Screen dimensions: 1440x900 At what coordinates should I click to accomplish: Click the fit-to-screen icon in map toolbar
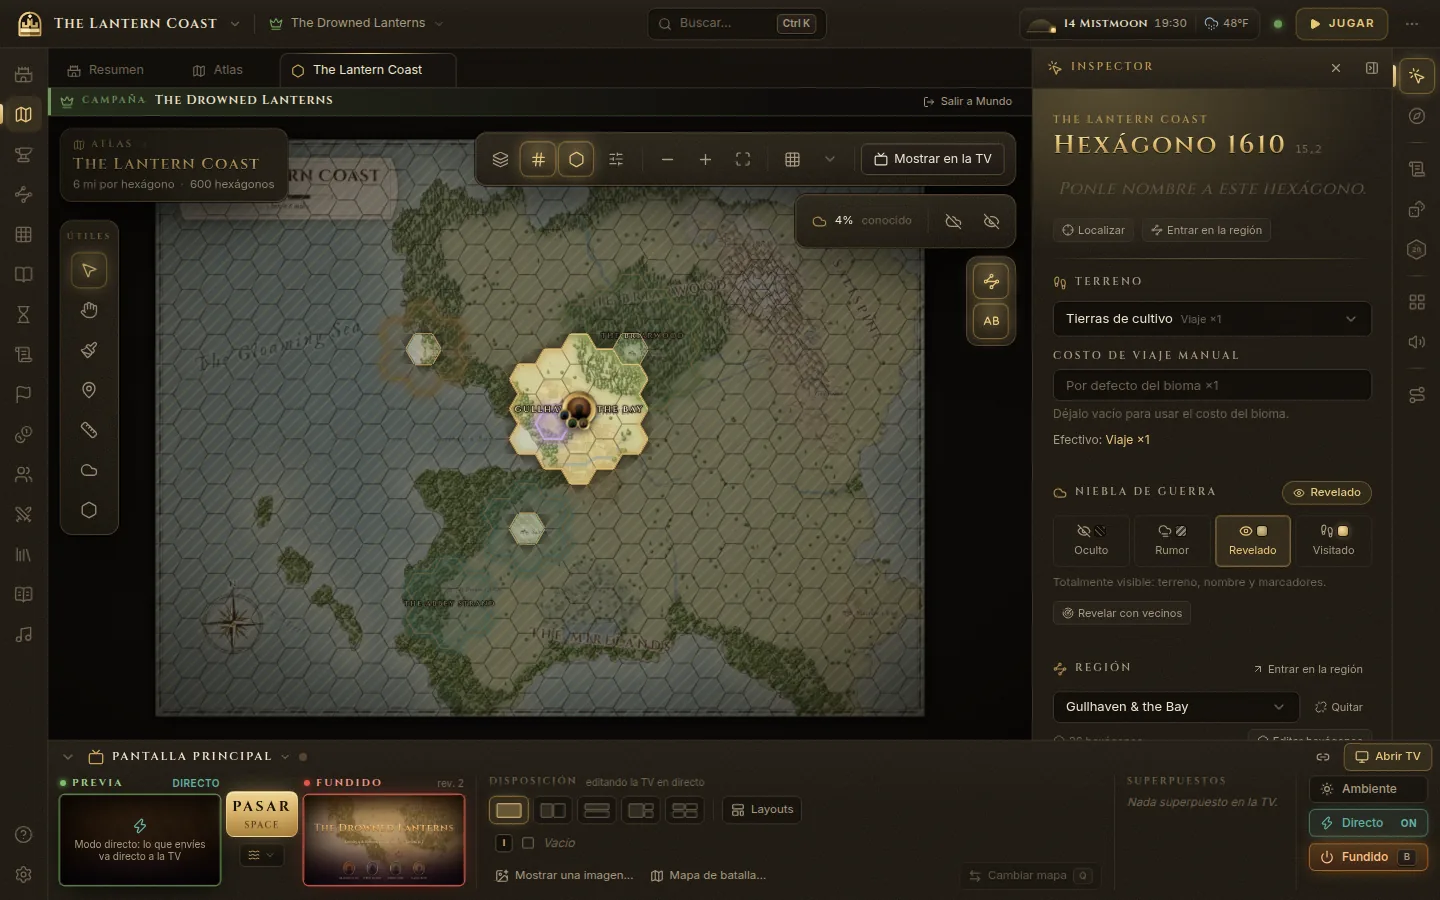[x=743, y=159]
